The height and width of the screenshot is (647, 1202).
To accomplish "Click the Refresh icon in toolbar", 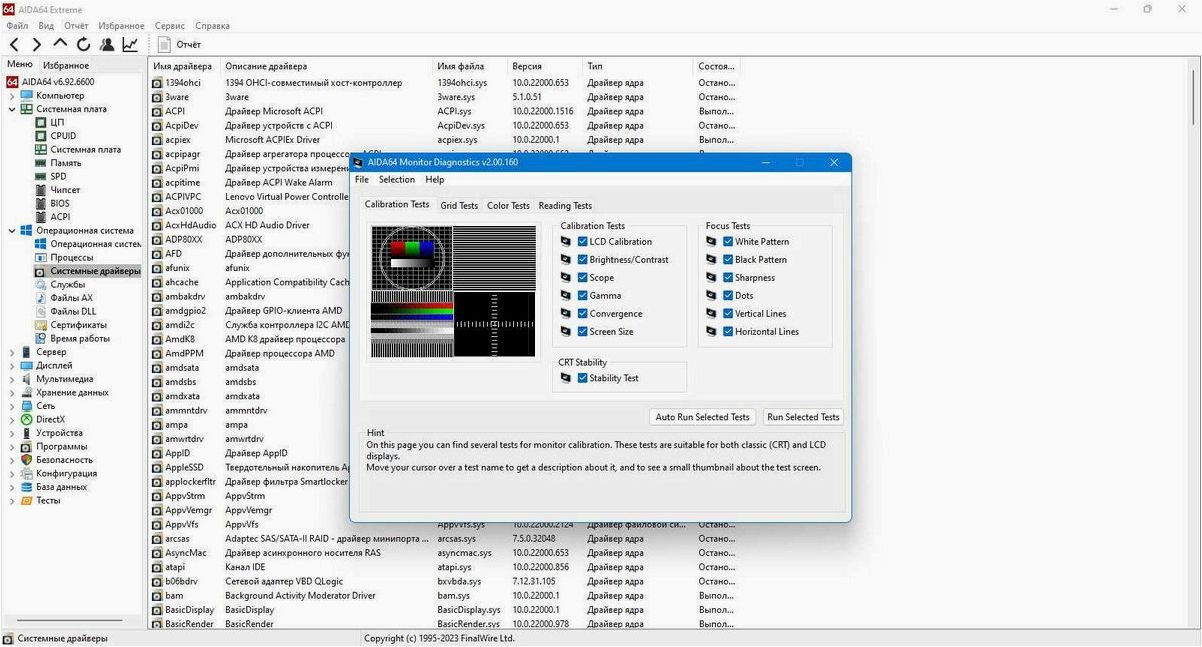I will 83,45.
